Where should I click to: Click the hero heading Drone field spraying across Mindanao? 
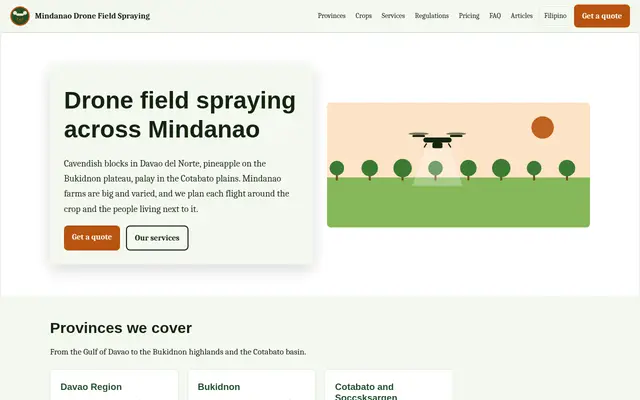(x=180, y=115)
